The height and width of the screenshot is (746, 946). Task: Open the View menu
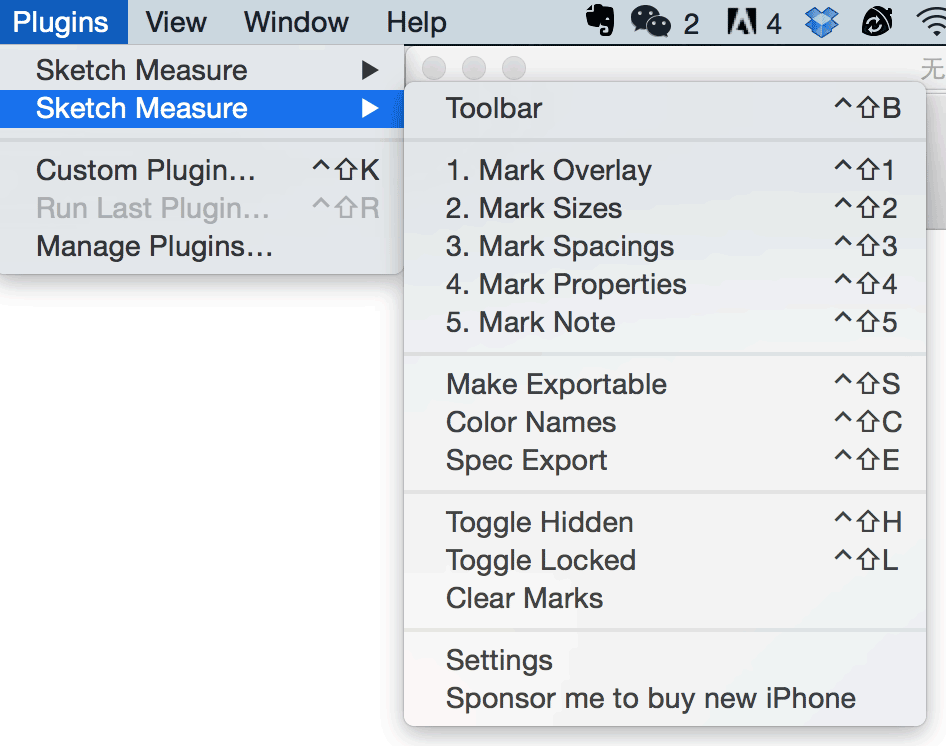pyautogui.click(x=176, y=21)
